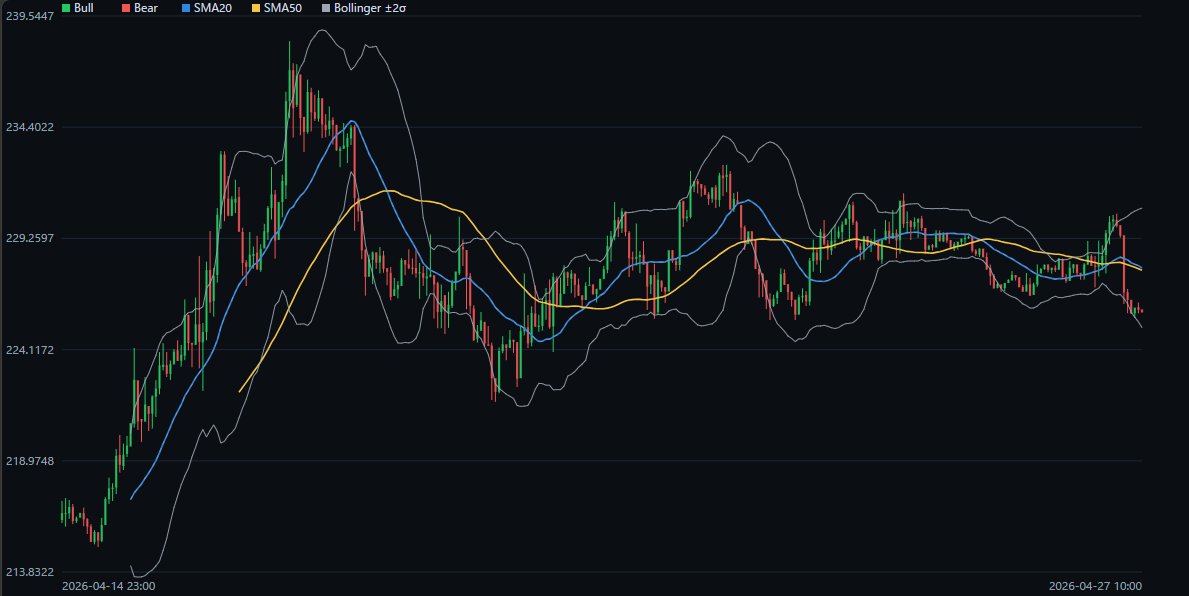Image resolution: width=1189 pixels, height=596 pixels.
Task: Click the 2026-04-27 10:00 end date label
Action: pos(1095,586)
